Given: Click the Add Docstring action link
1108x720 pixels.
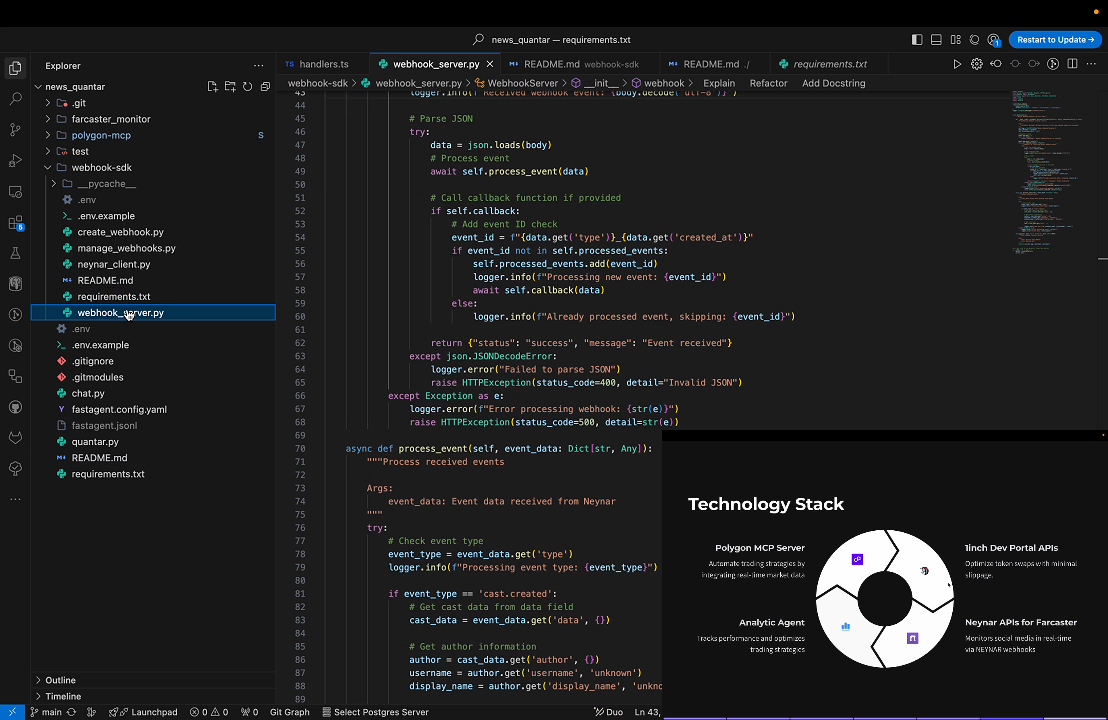Looking at the screenshot, I should tap(833, 83).
